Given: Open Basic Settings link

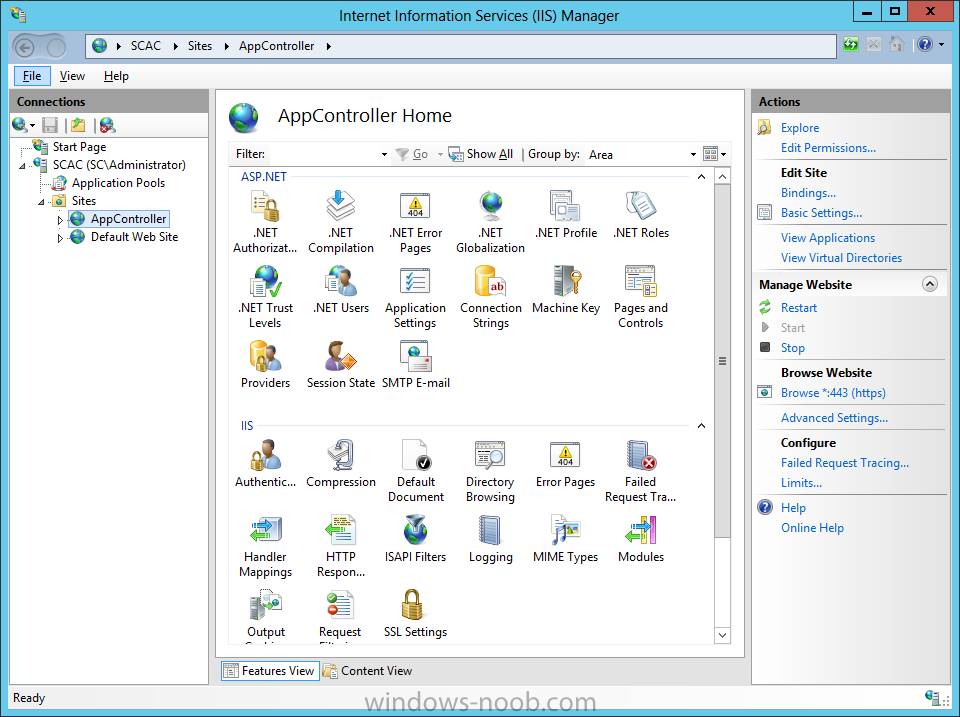Looking at the screenshot, I should pos(821,213).
